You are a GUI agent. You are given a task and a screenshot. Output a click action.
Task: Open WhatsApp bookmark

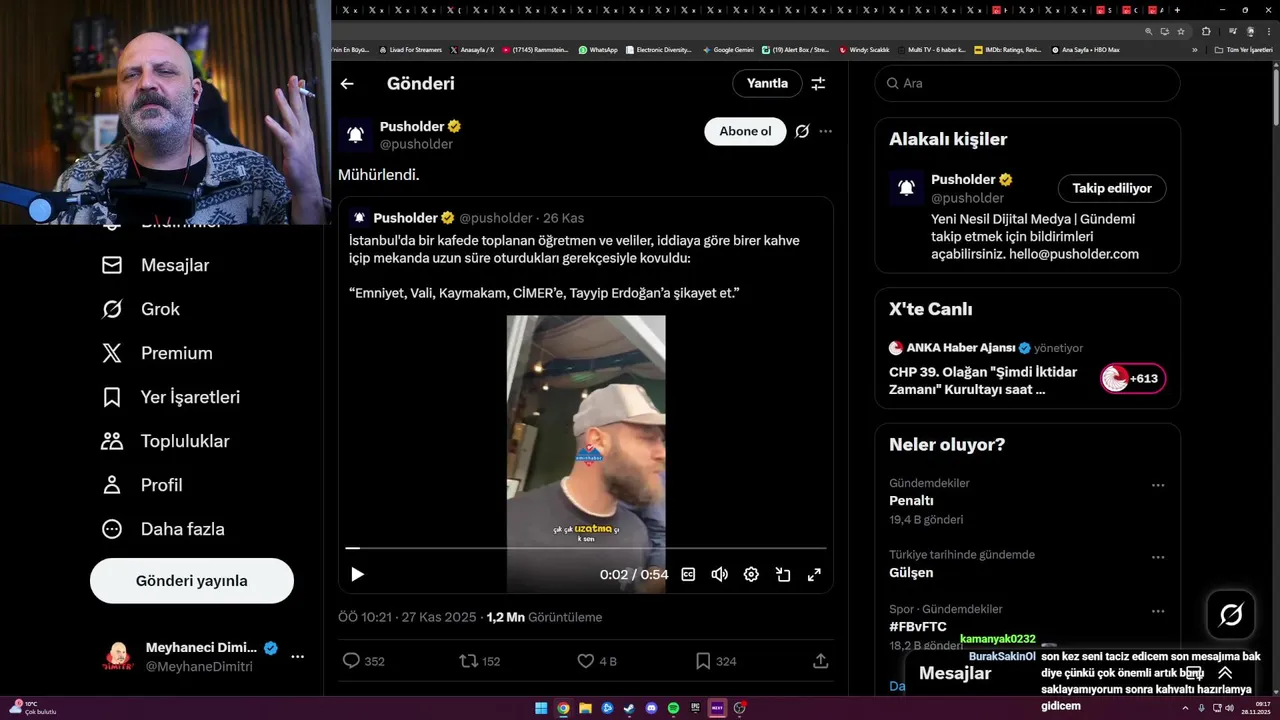pos(598,49)
